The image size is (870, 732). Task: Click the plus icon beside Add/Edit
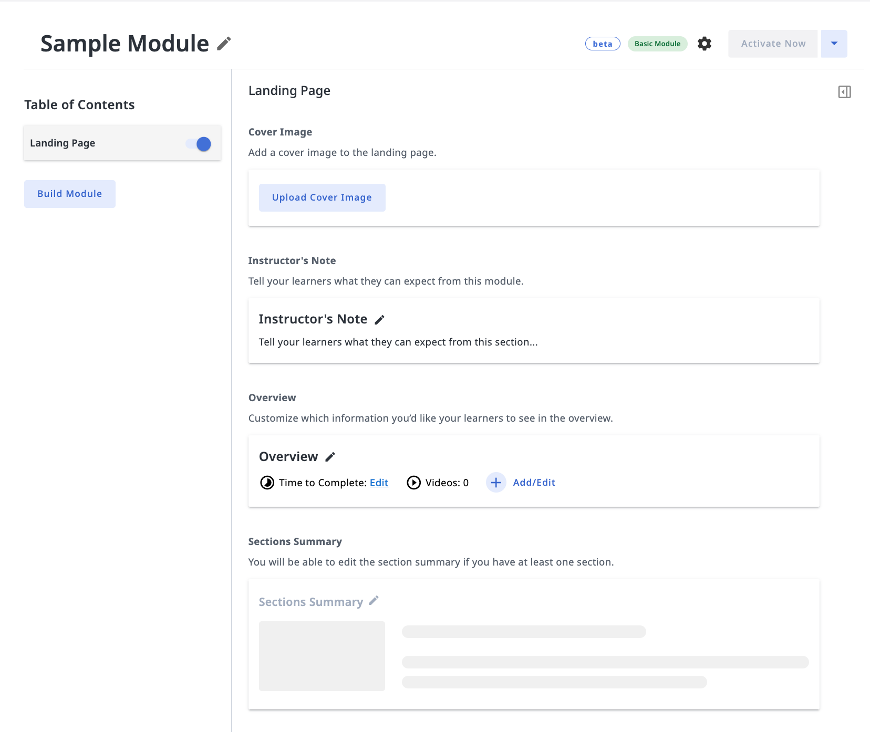(x=495, y=483)
